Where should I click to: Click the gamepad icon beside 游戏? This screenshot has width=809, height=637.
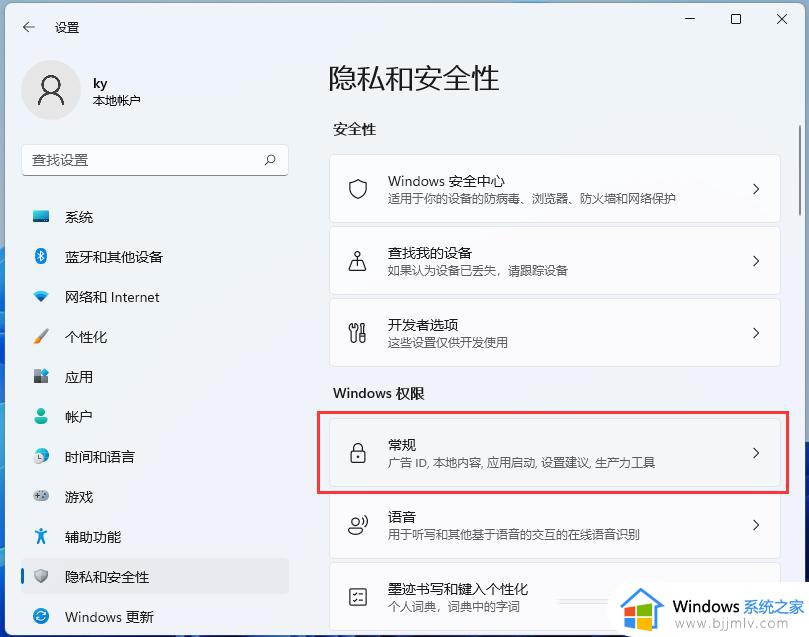41,496
